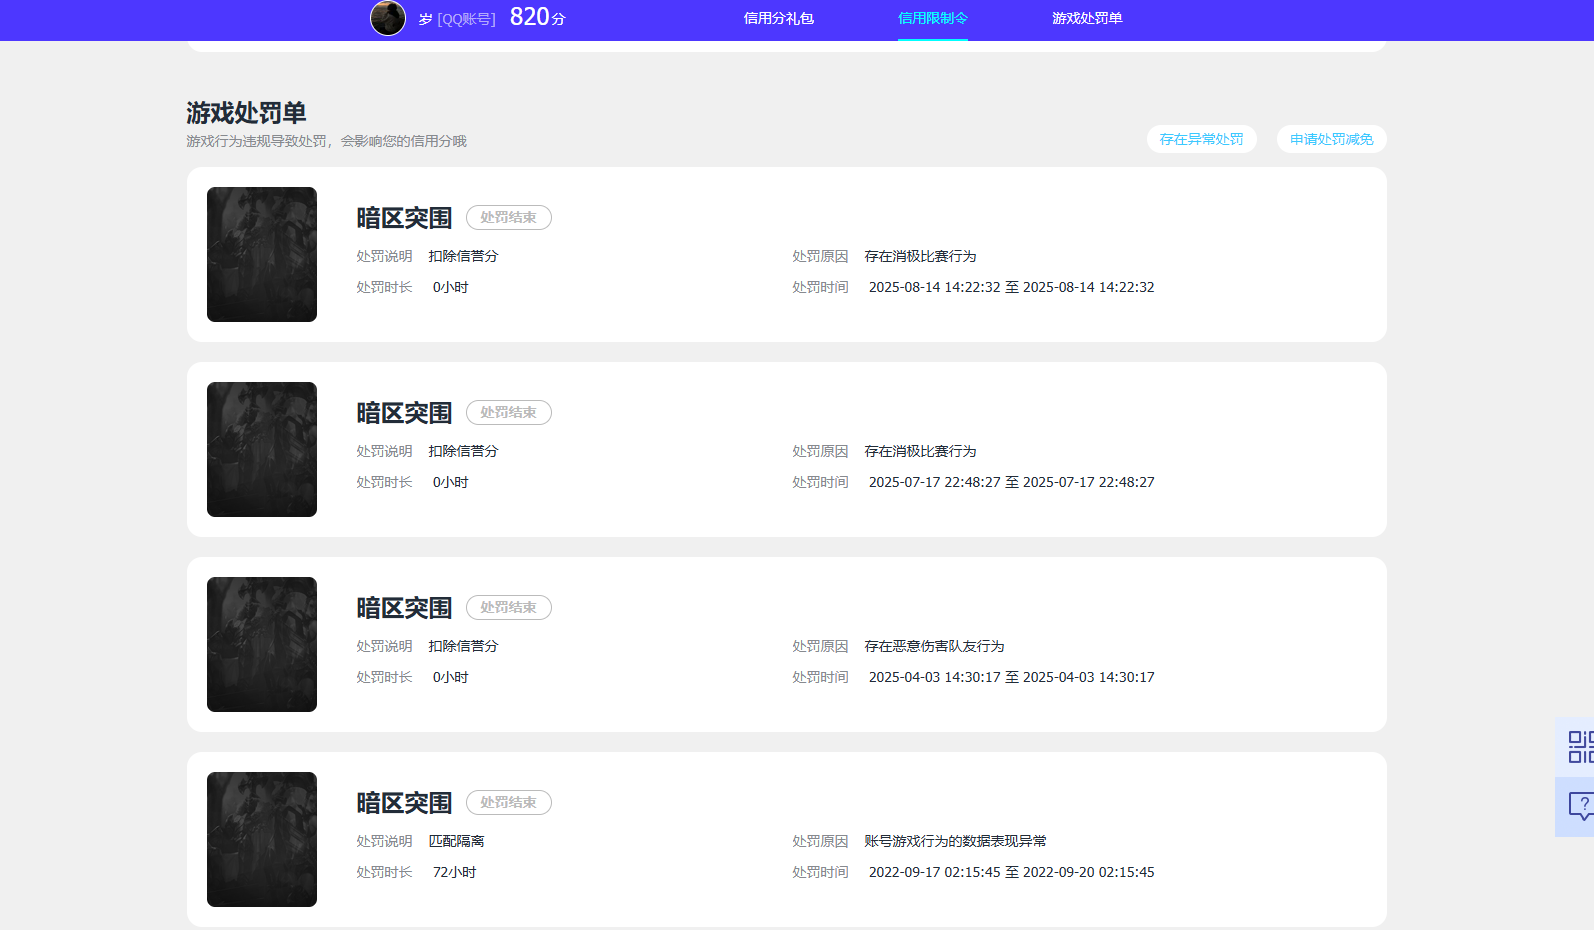
Task: Click the user avatar in header
Action: click(x=388, y=18)
